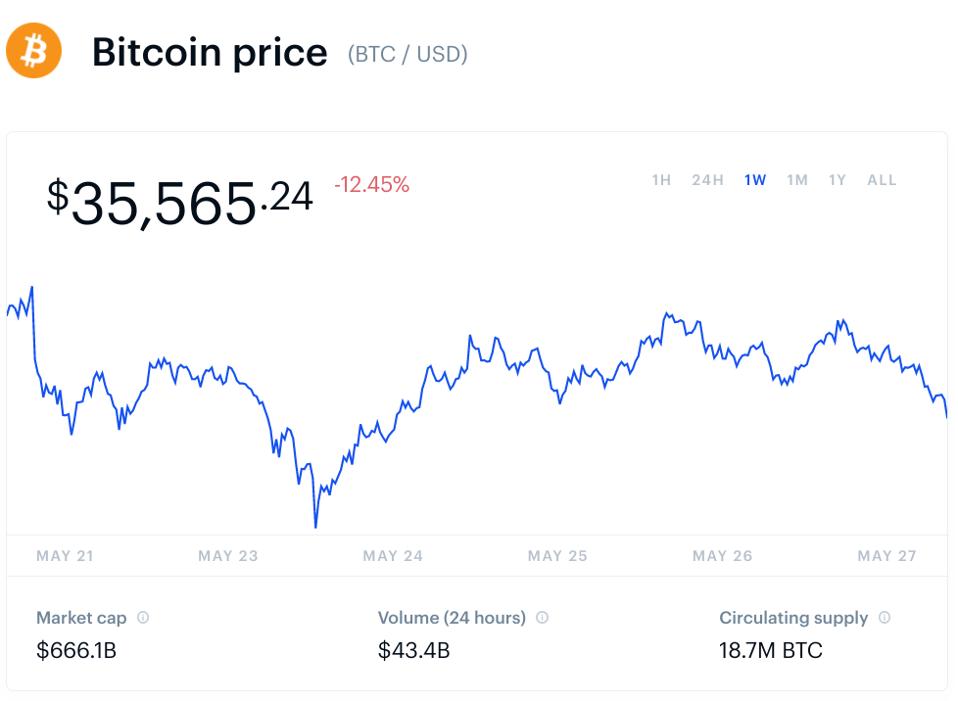Click the MAY 21 date marker
The image size is (958, 701).
[x=65, y=556]
